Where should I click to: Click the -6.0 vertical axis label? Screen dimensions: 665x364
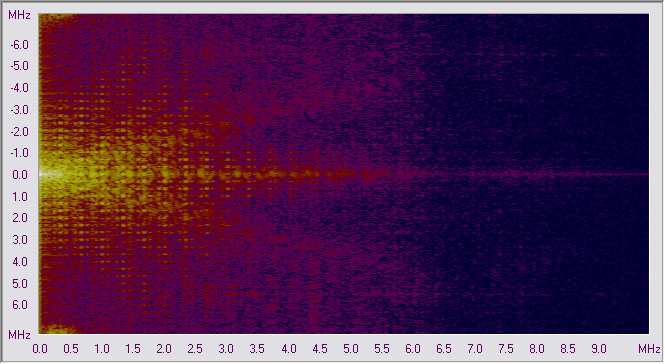coord(20,45)
